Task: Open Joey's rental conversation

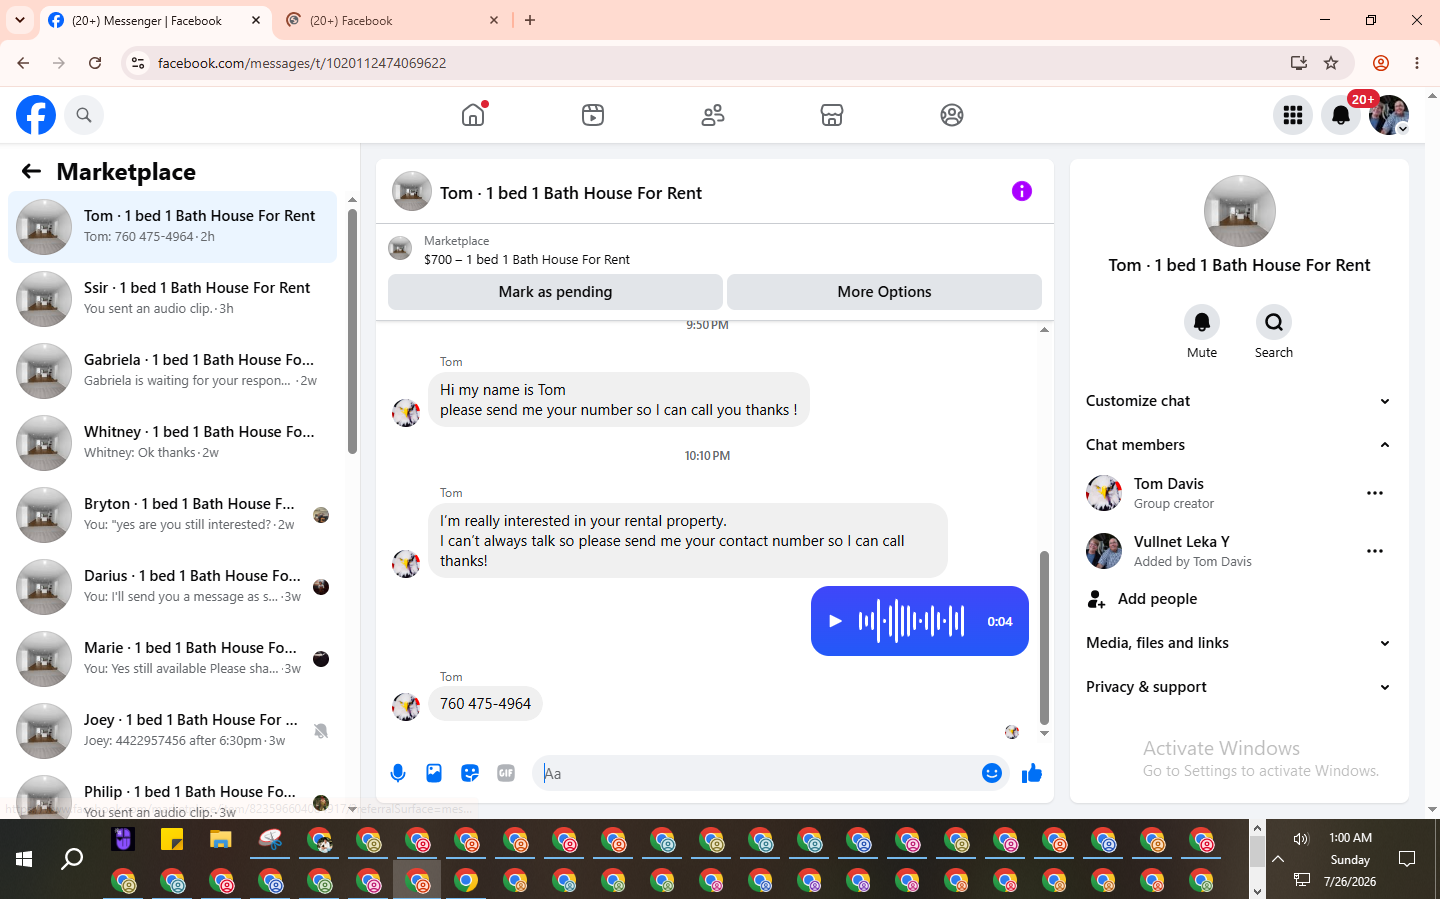Action: pyautogui.click(x=172, y=731)
